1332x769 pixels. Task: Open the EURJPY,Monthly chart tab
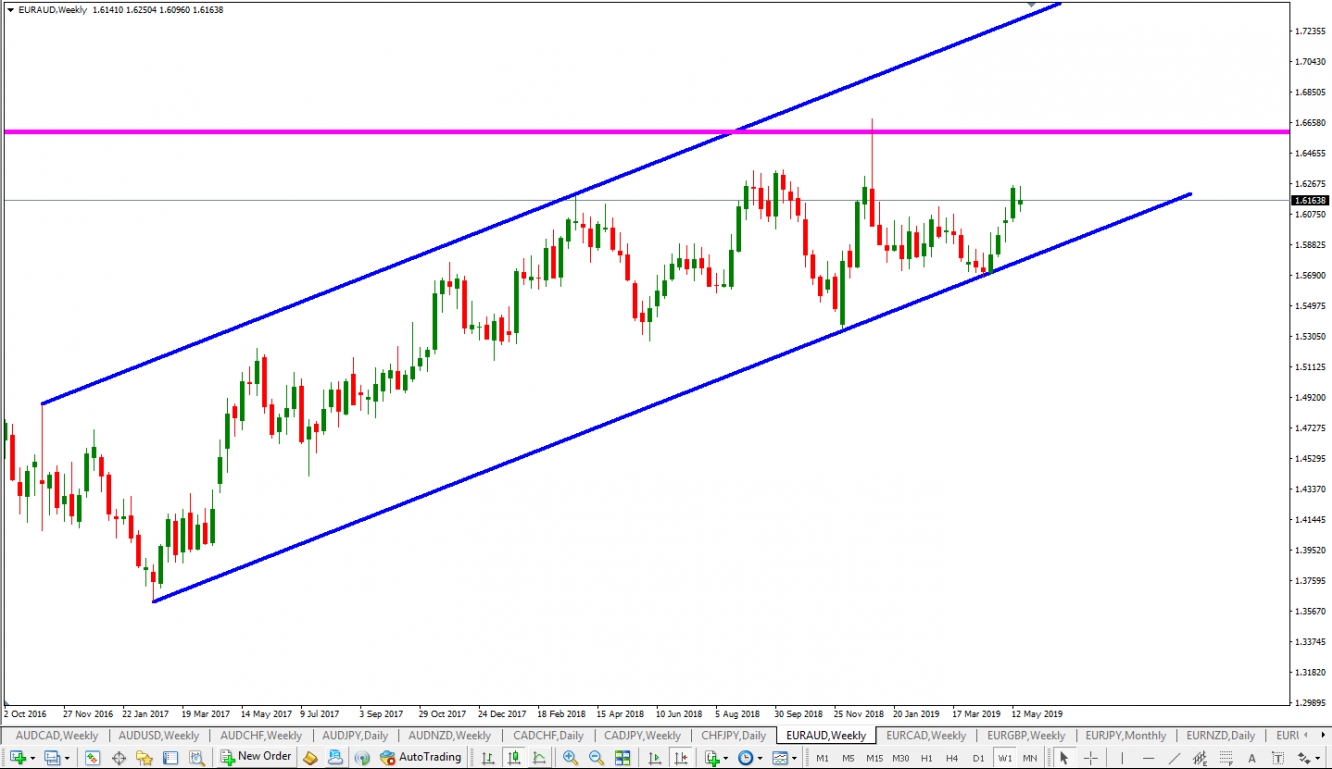tap(1125, 735)
